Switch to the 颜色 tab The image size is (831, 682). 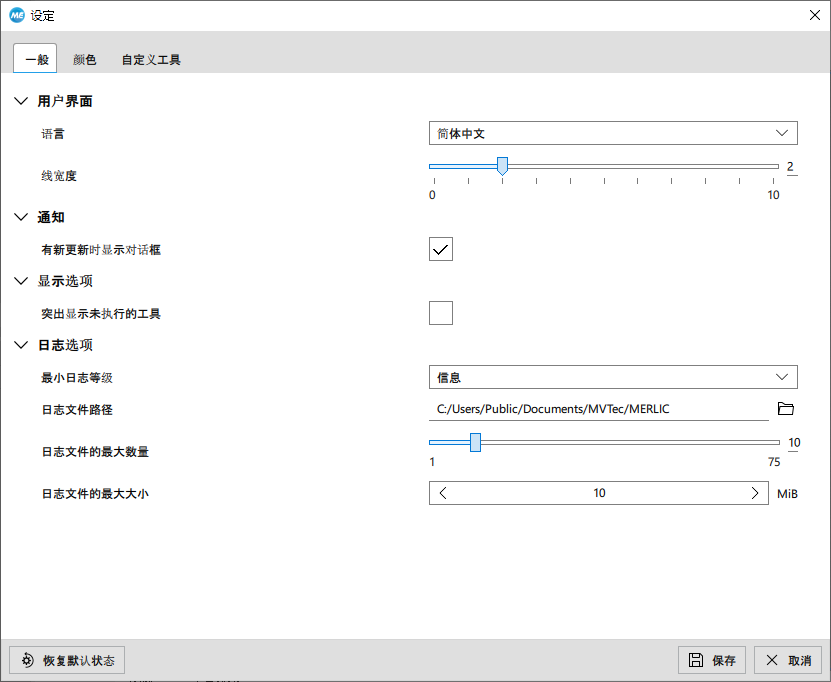coord(85,60)
